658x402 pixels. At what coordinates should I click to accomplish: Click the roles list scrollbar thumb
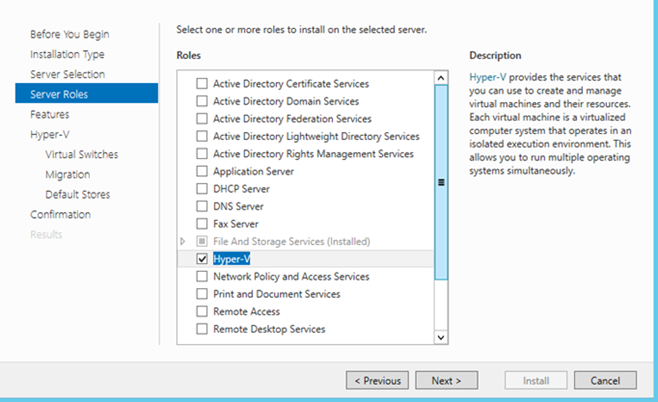point(441,182)
